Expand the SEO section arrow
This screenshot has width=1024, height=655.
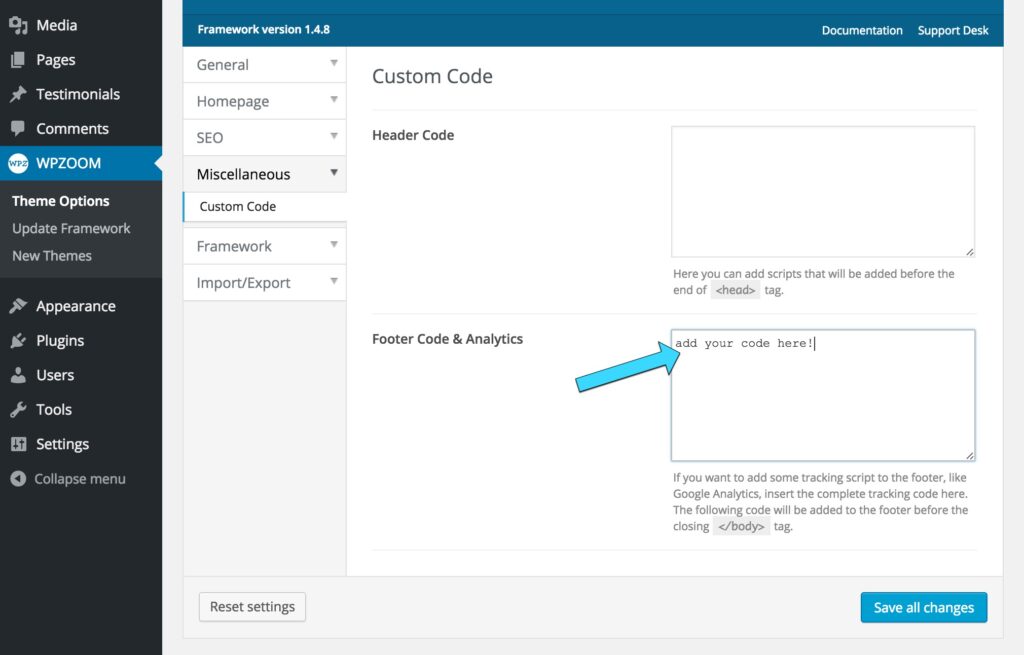(334, 136)
